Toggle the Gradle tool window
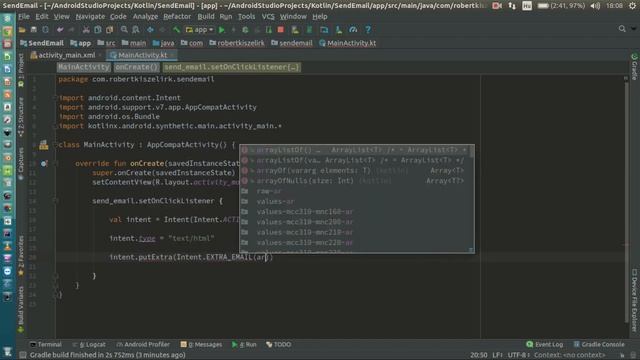Image resolution: width=640 pixels, height=360 pixels. pyautogui.click(x=634, y=66)
